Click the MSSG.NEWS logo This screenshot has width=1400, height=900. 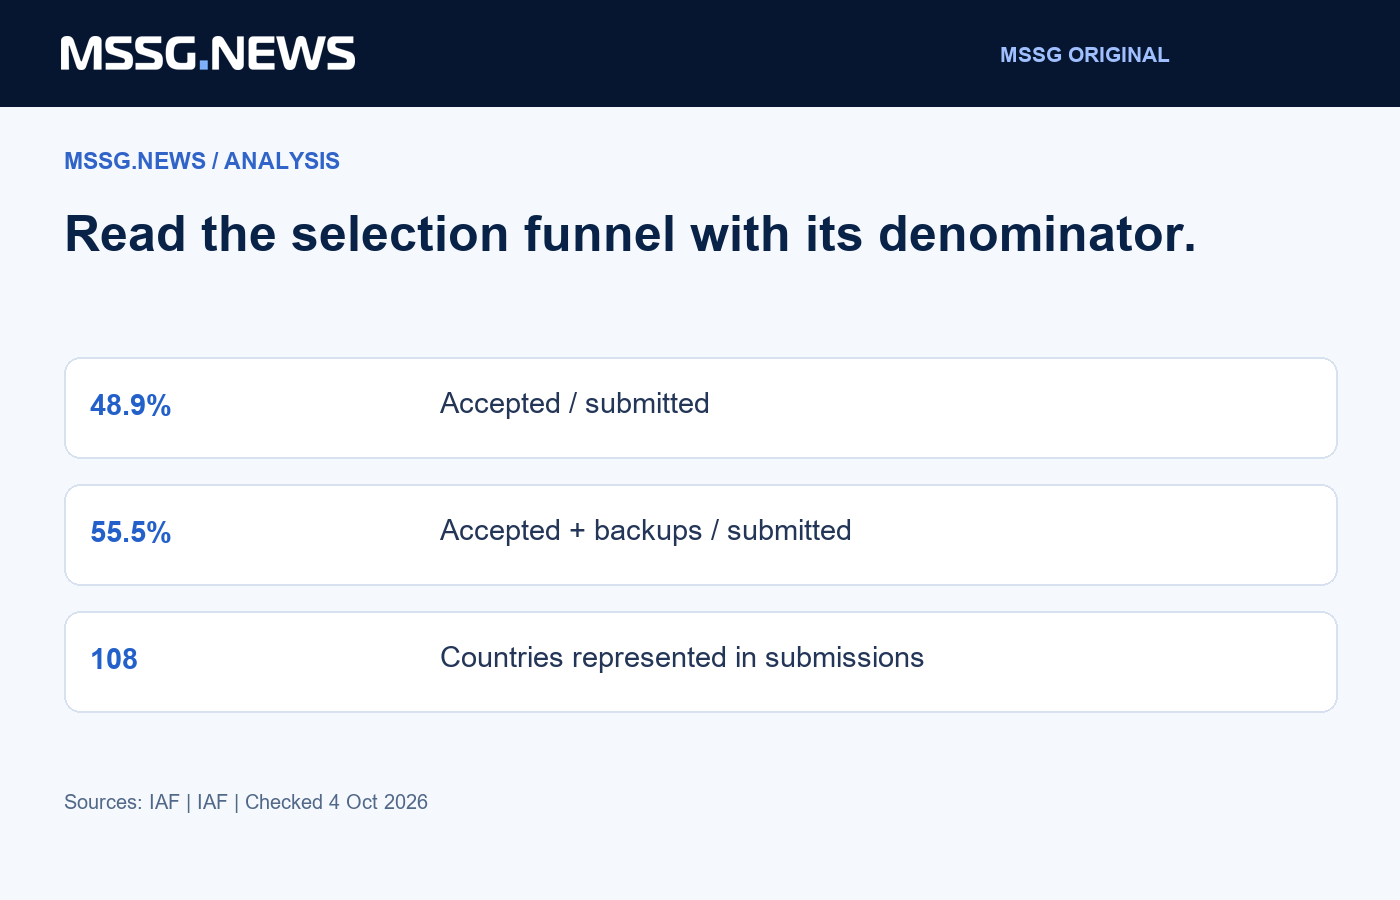[208, 54]
